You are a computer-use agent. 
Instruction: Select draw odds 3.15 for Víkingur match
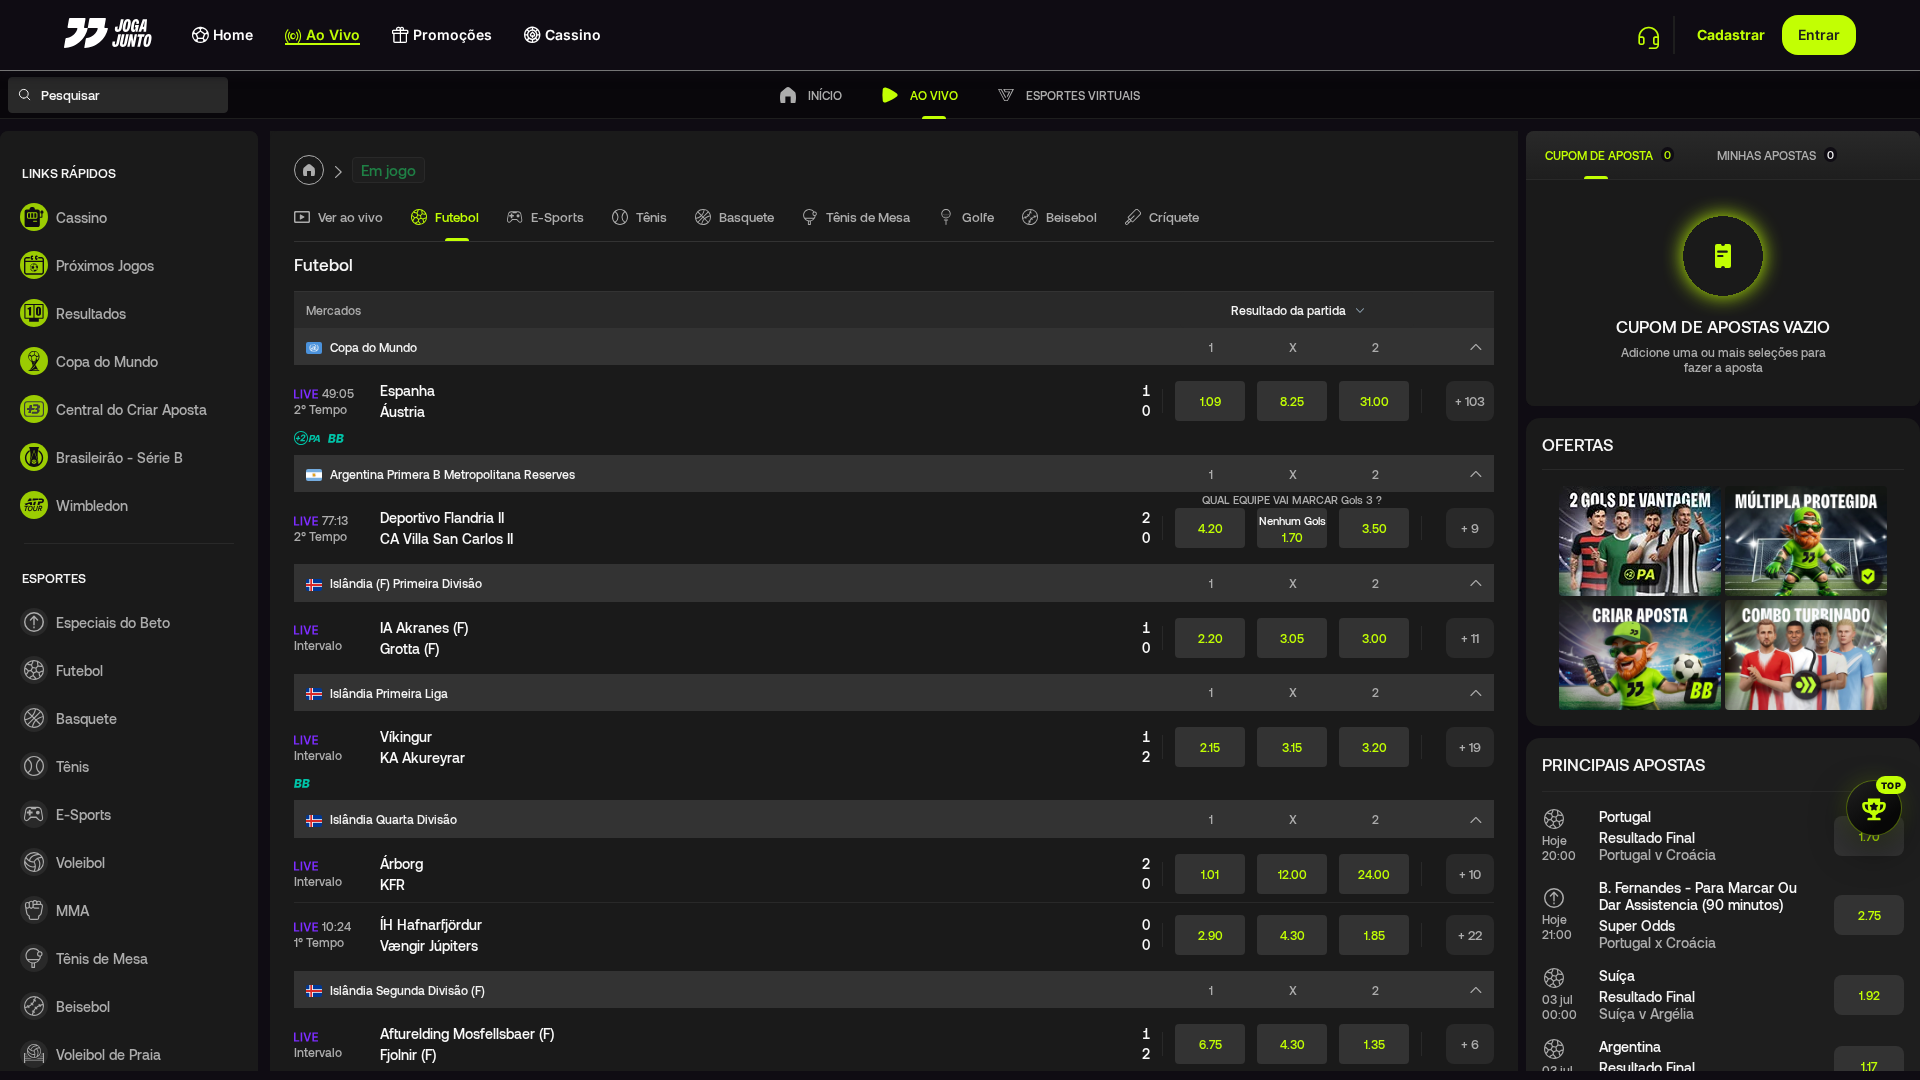coord(1291,747)
